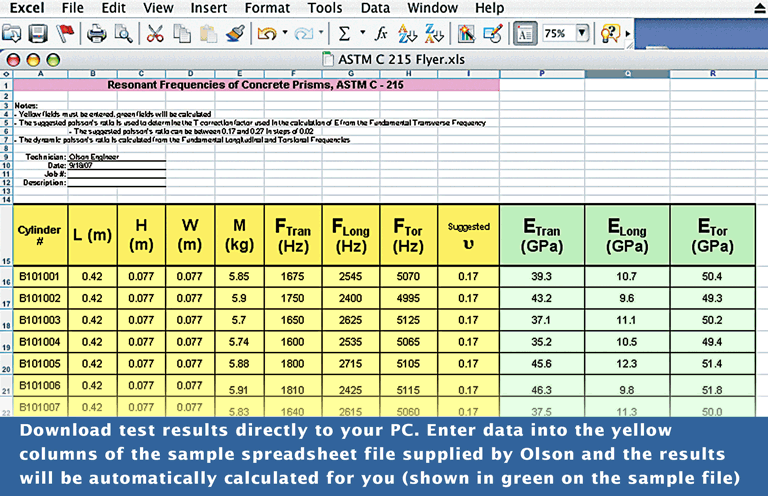
Task: Sort ascending with A-Z icon
Action: (407, 34)
